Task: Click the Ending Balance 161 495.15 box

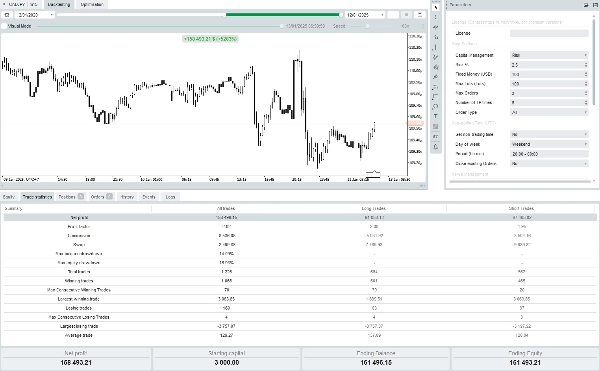Action: click(x=376, y=358)
